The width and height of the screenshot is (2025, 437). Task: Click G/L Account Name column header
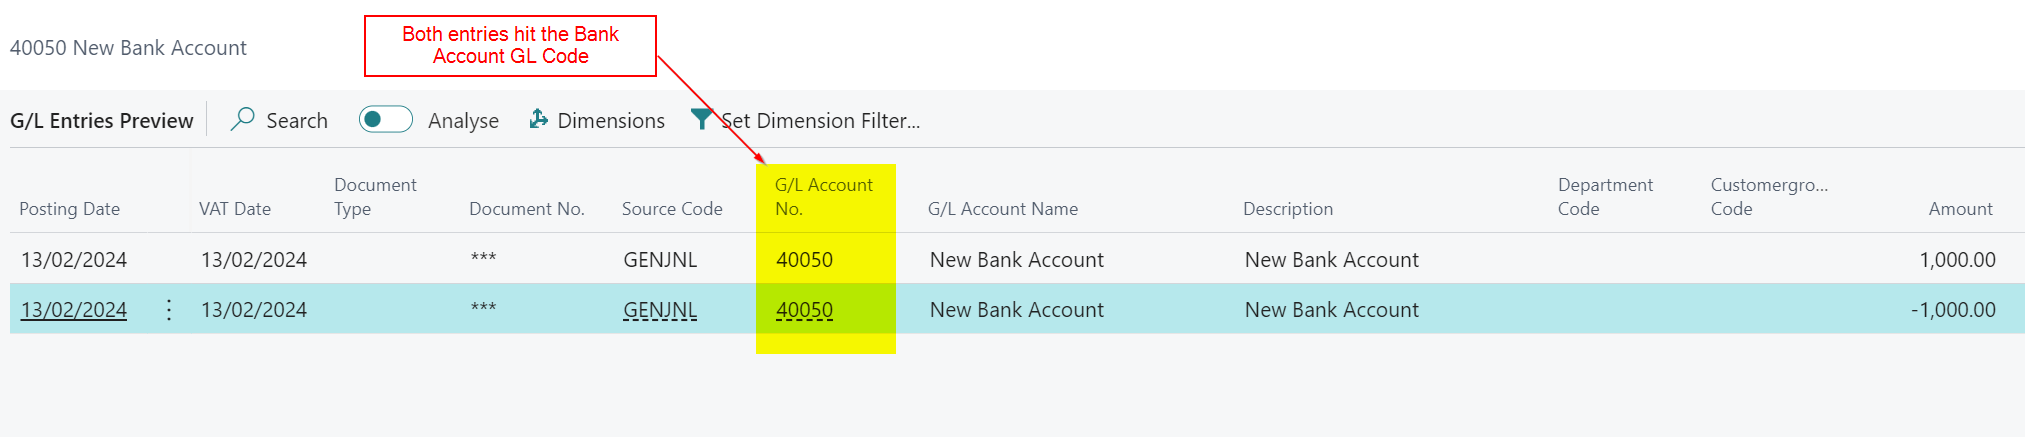[x=1002, y=209]
